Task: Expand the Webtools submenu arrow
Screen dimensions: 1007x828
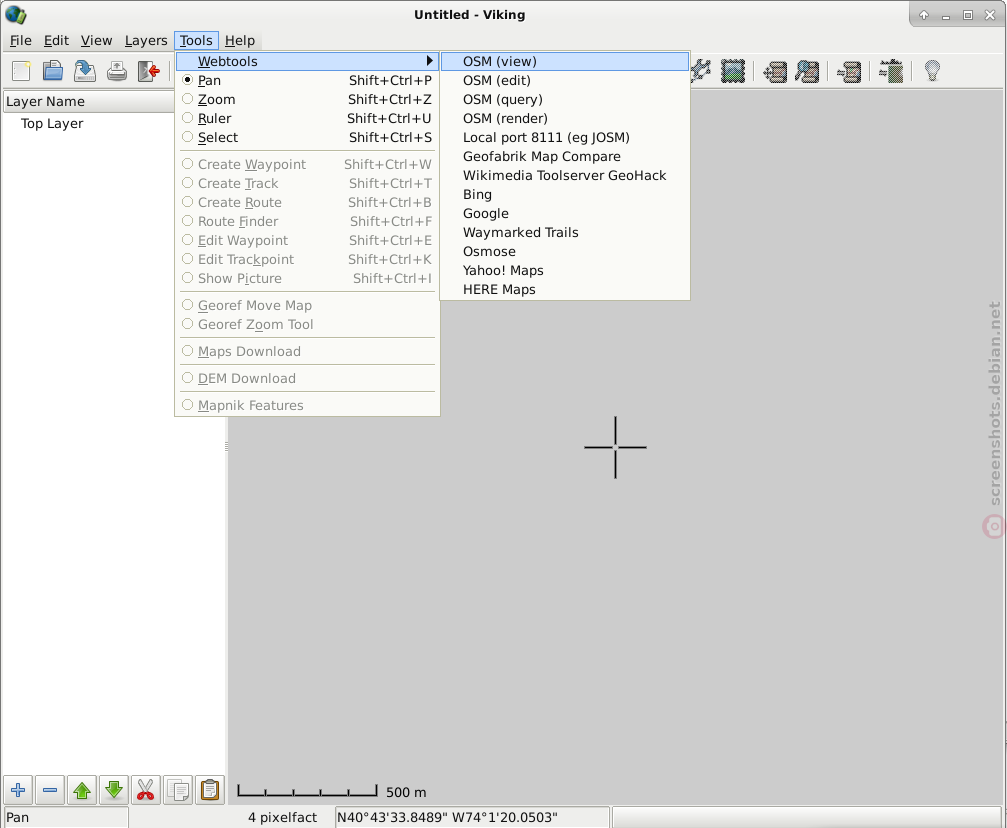Action: (x=430, y=61)
